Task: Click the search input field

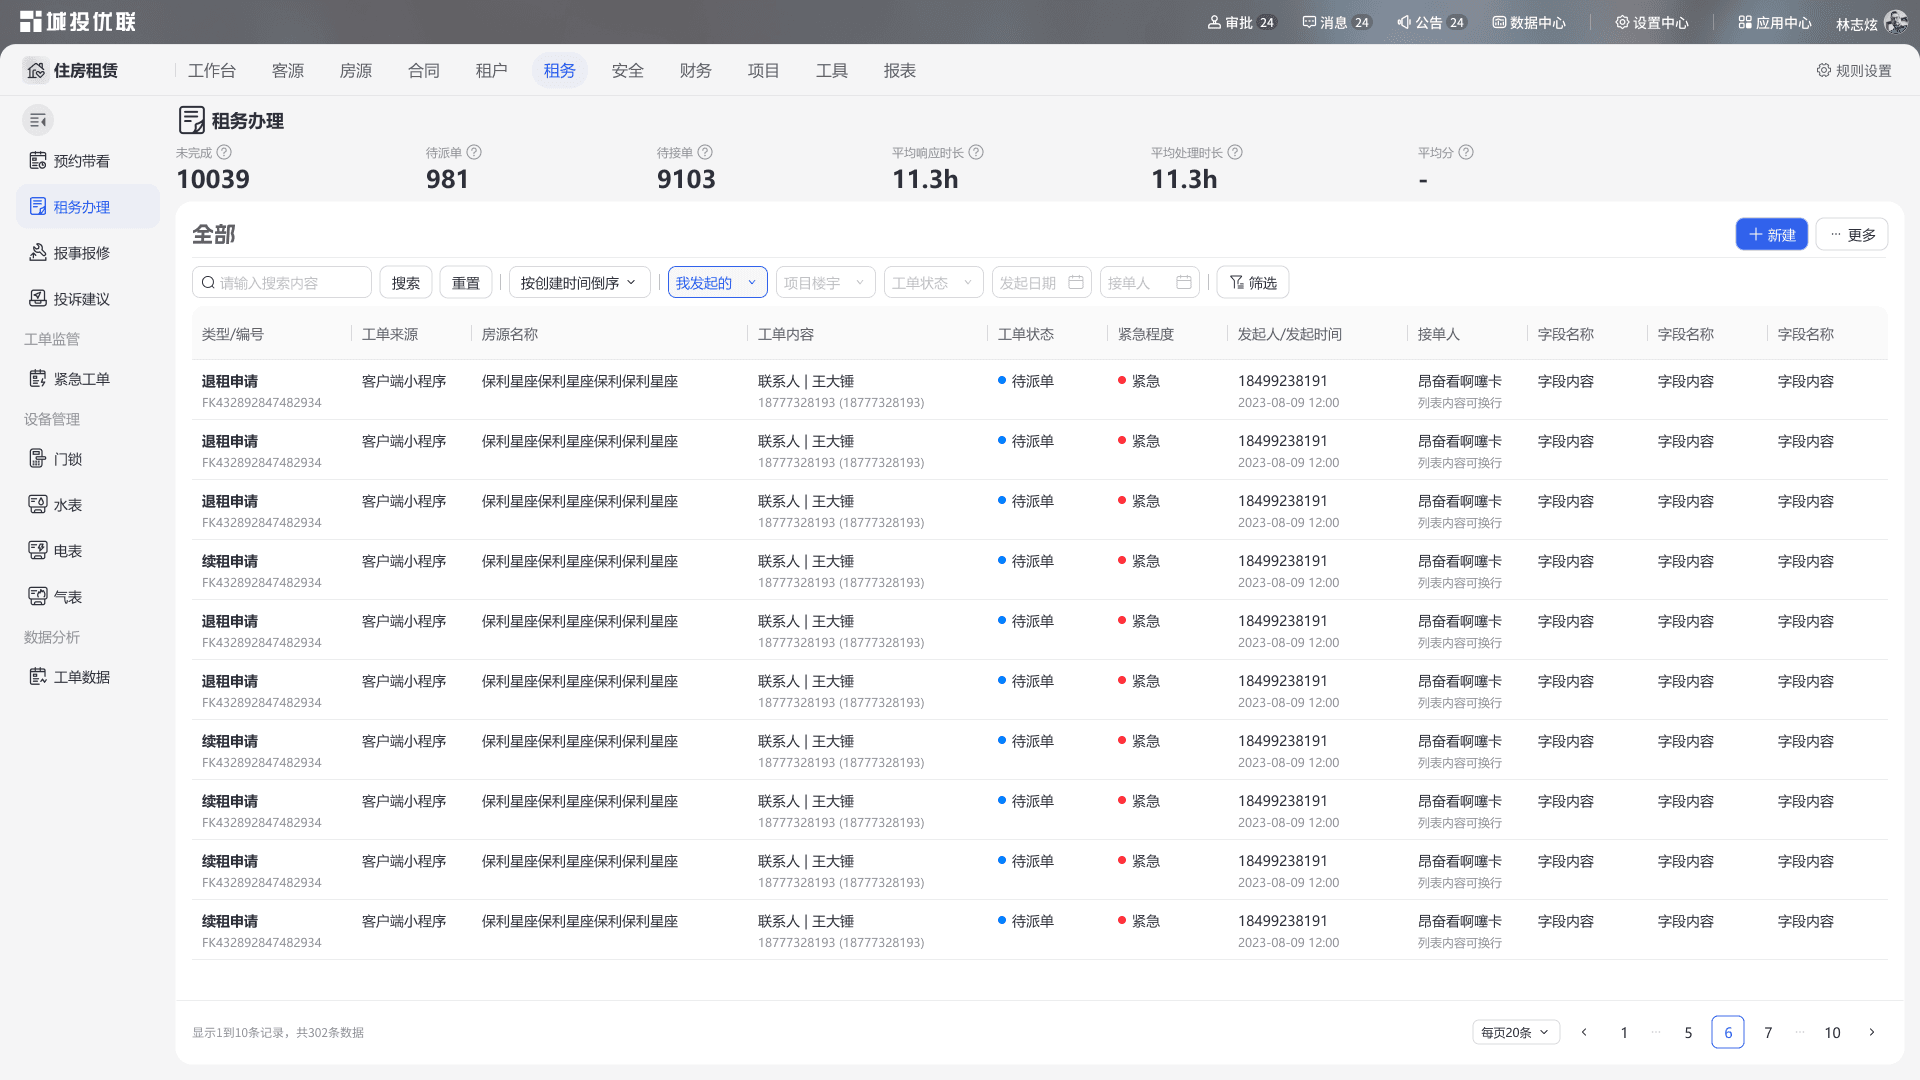Action: click(282, 283)
